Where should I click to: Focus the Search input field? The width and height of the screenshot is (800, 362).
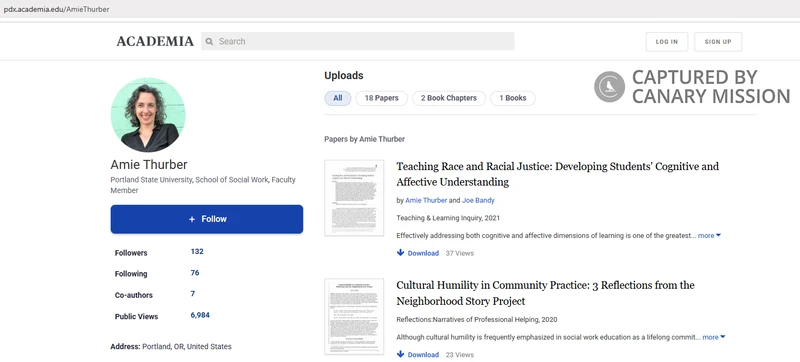pos(358,41)
